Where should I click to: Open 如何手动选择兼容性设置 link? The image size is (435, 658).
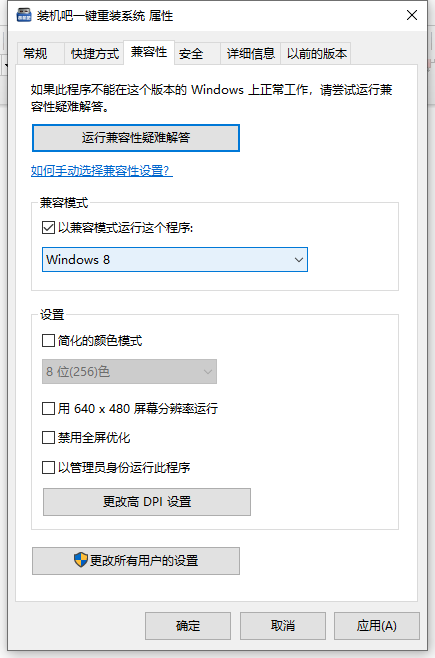(102, 171)
